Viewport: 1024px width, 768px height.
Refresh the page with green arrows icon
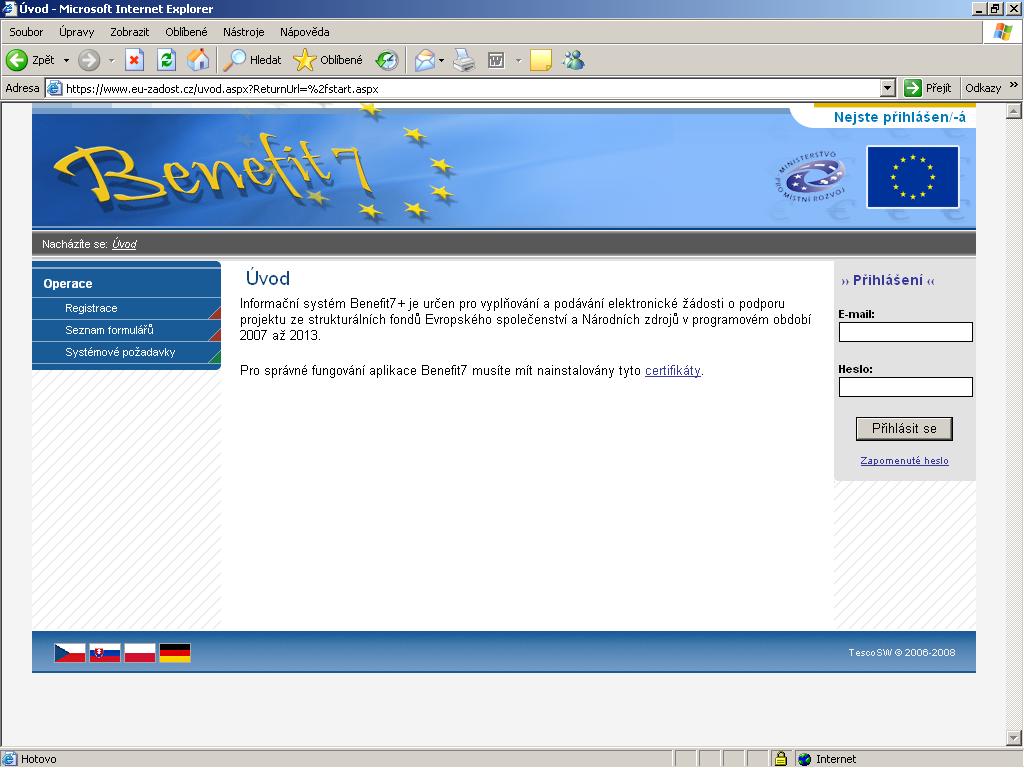point(167,60)
